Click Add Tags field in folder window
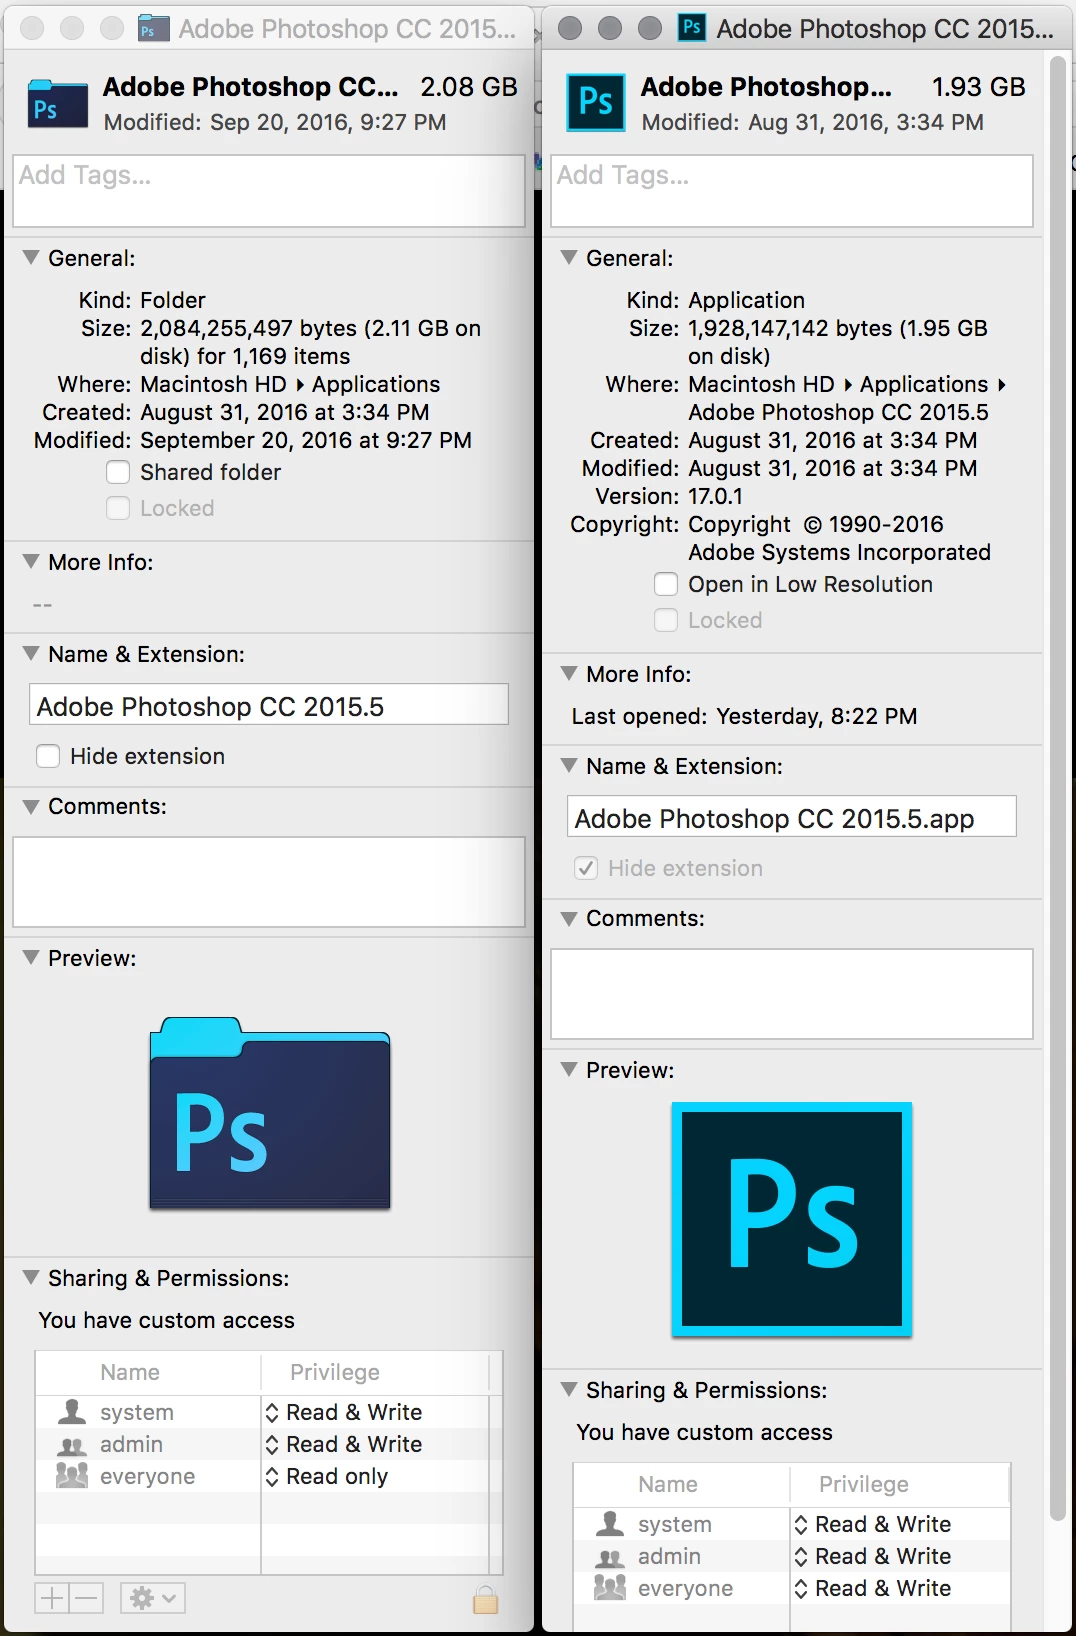 coord(269,190)
